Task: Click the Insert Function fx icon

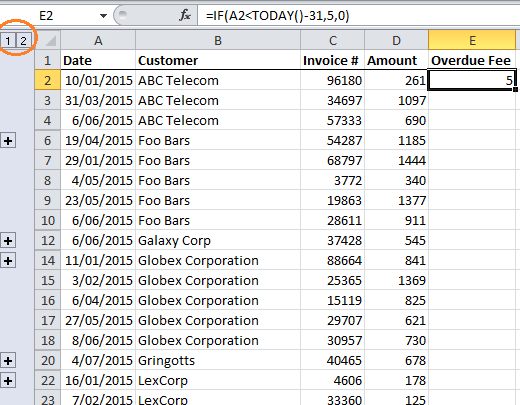Action: pyautogui.click(x=185, y=15)
